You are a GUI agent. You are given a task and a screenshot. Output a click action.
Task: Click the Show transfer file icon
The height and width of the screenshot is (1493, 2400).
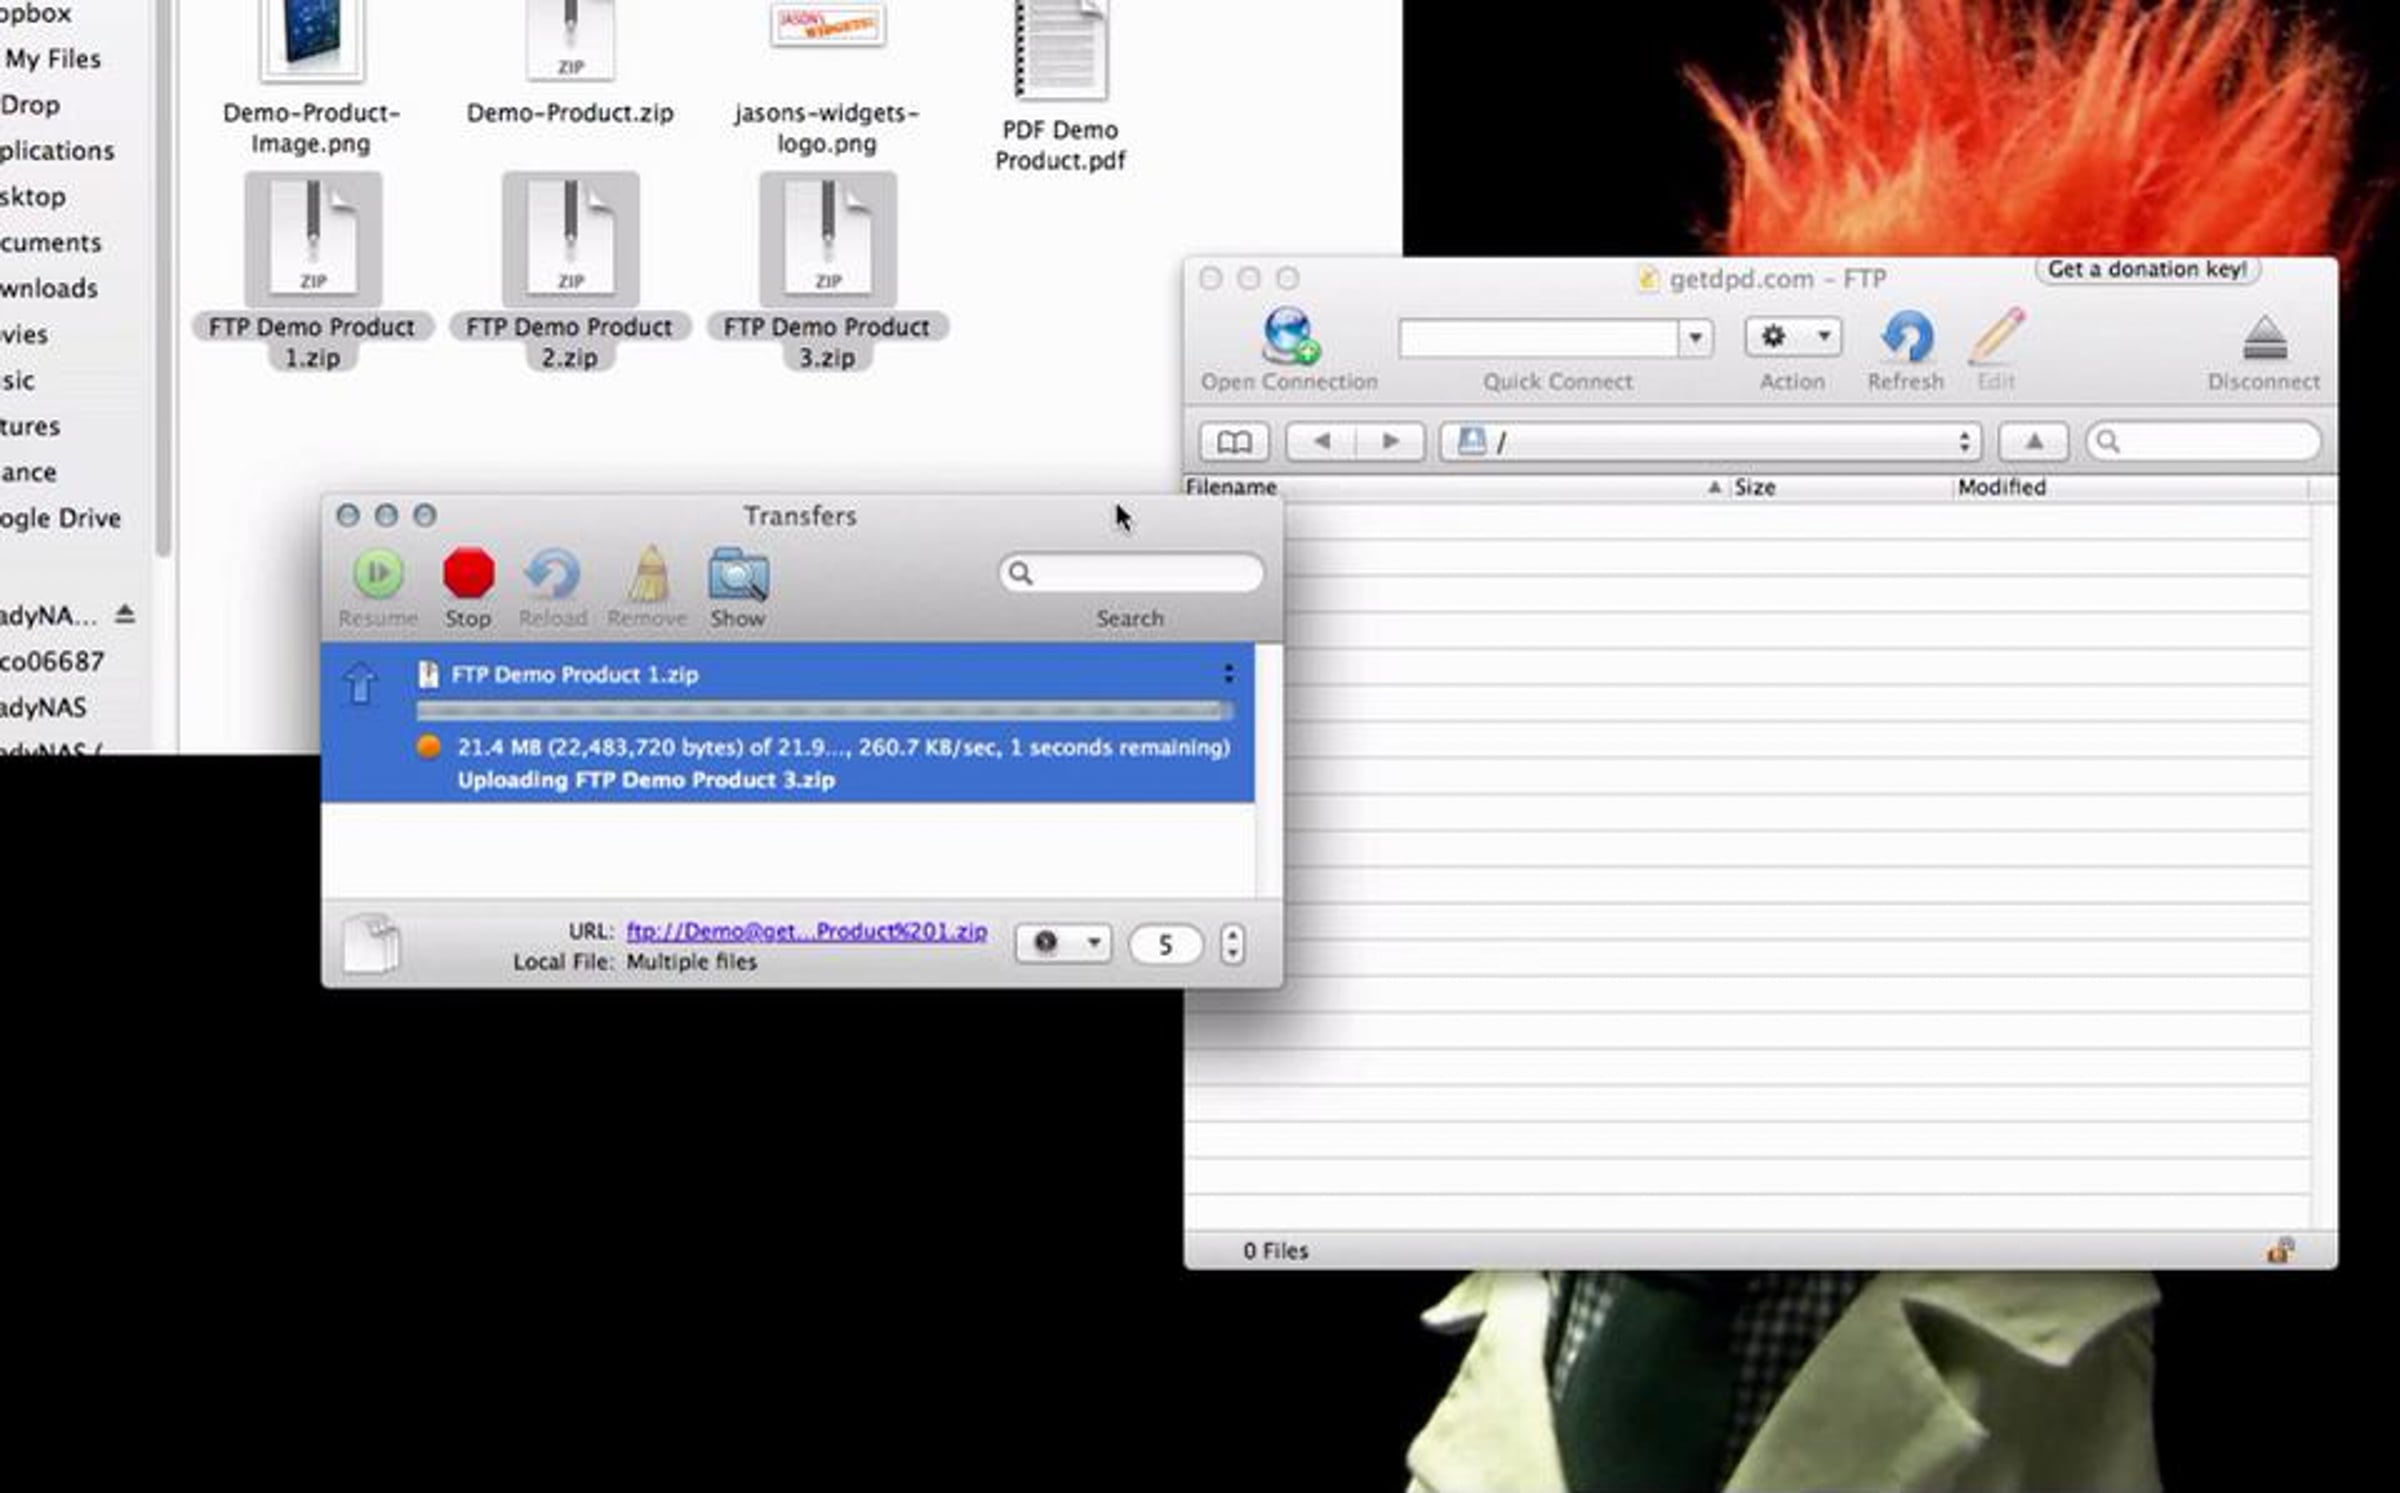coord(738,574)
